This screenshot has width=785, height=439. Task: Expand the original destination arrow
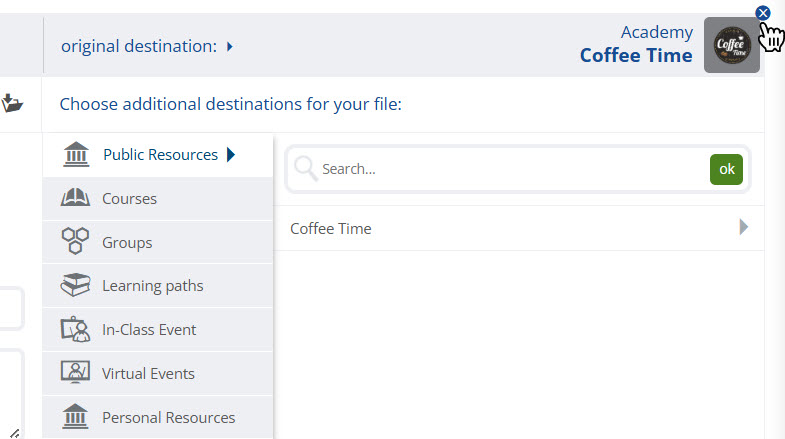pyautogui.click(x=230, y=46)
